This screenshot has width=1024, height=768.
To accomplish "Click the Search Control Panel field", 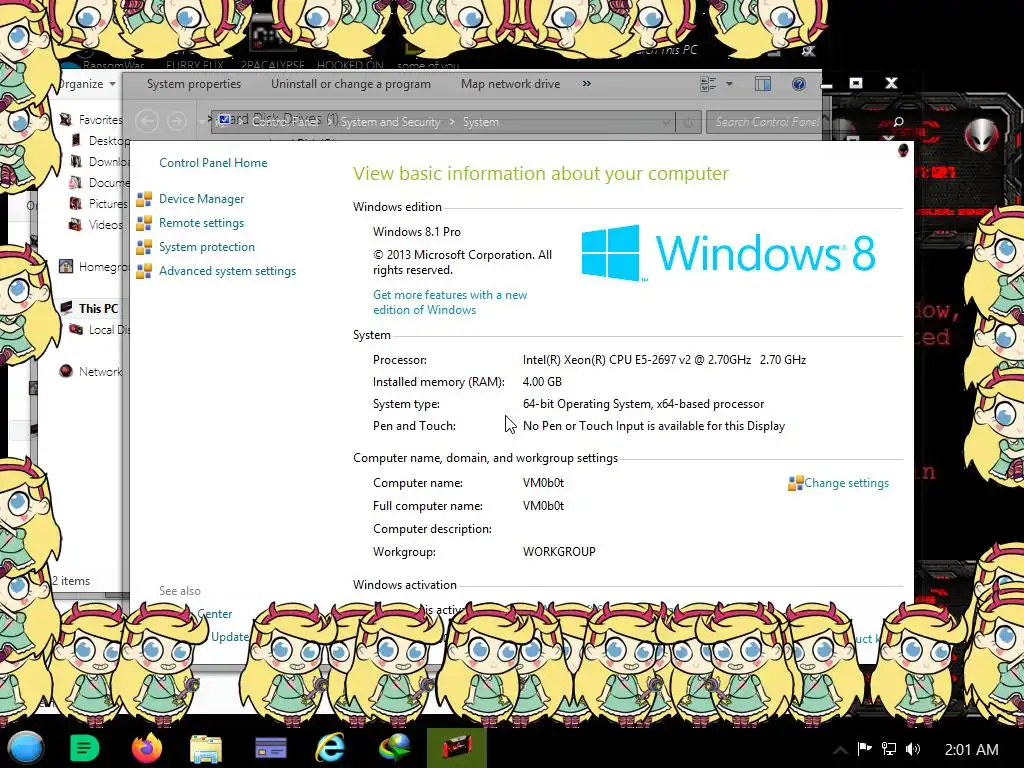I will (x=767, y=122).
